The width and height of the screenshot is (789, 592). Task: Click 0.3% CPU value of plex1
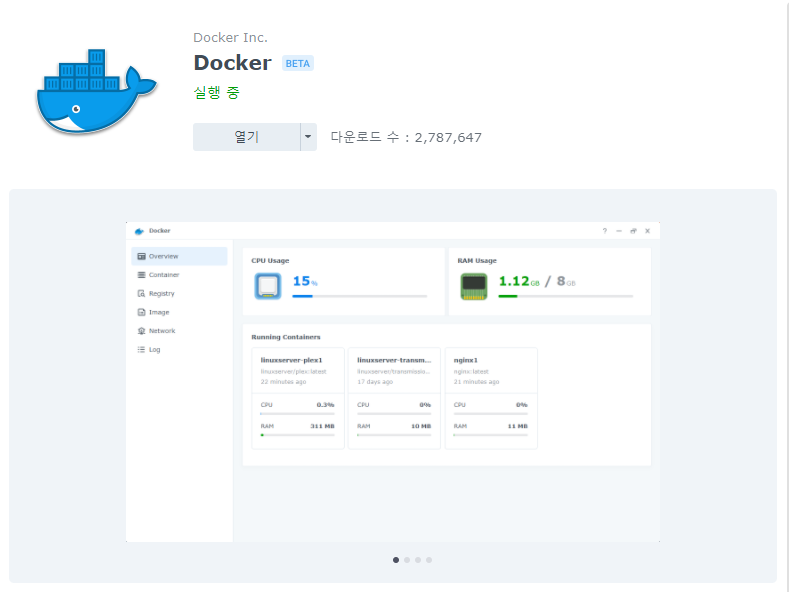tap(326, 405)
